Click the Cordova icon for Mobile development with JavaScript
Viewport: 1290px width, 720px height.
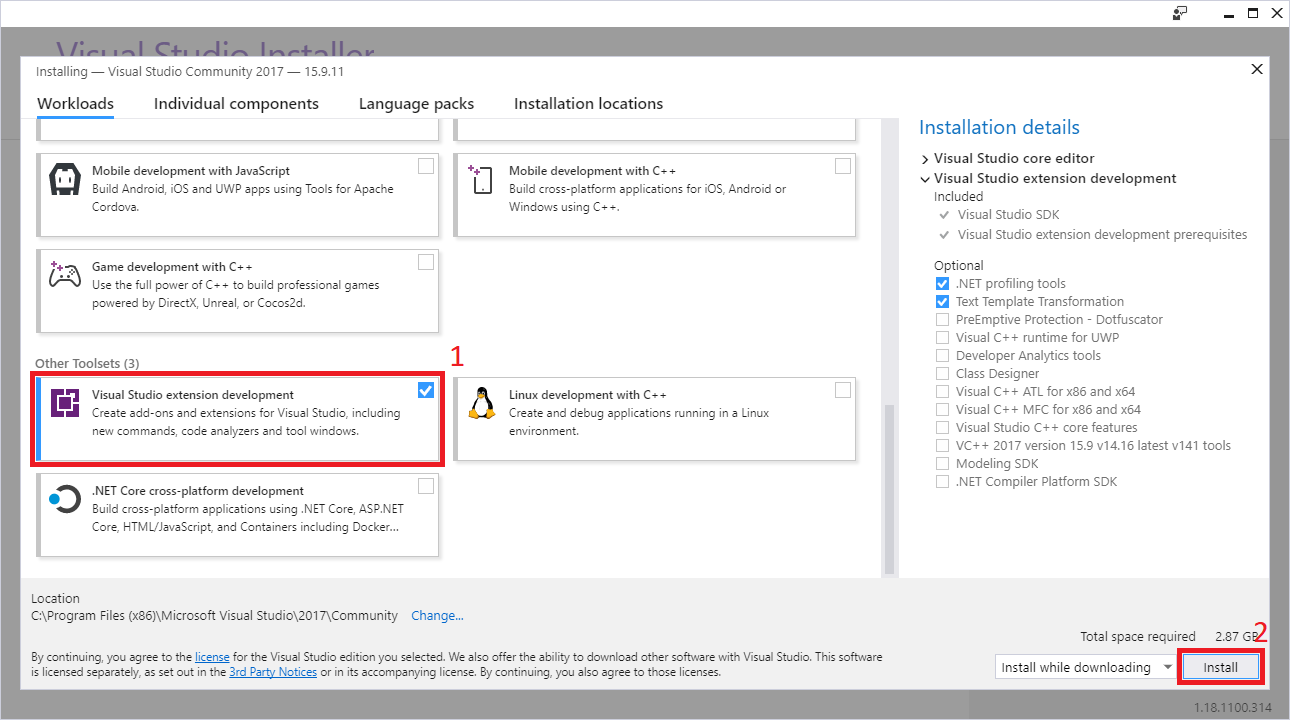coord(64,182)
